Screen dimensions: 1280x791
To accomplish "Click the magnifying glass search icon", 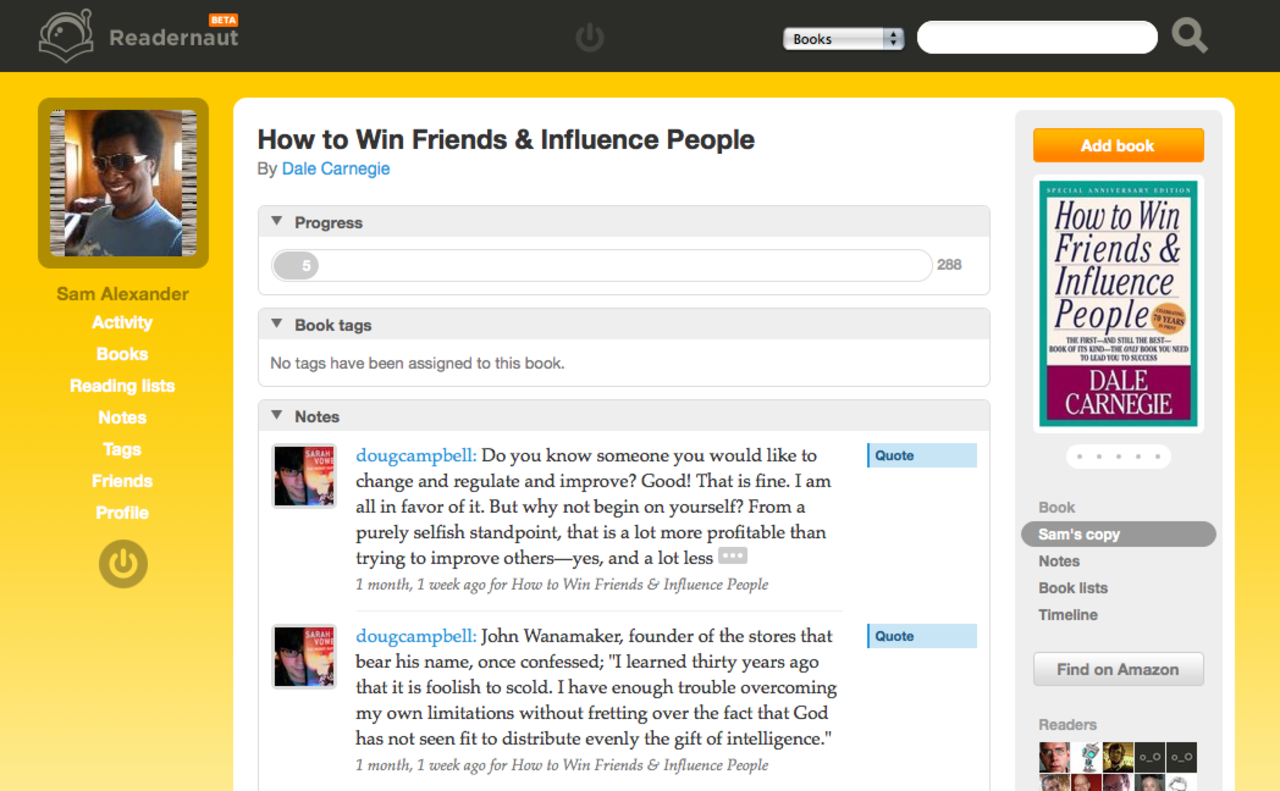I will [x=1189, y=36].
